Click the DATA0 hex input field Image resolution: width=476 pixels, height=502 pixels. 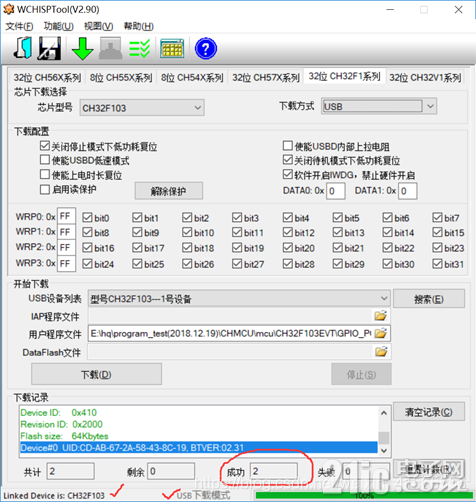click(x=335, y=191)
